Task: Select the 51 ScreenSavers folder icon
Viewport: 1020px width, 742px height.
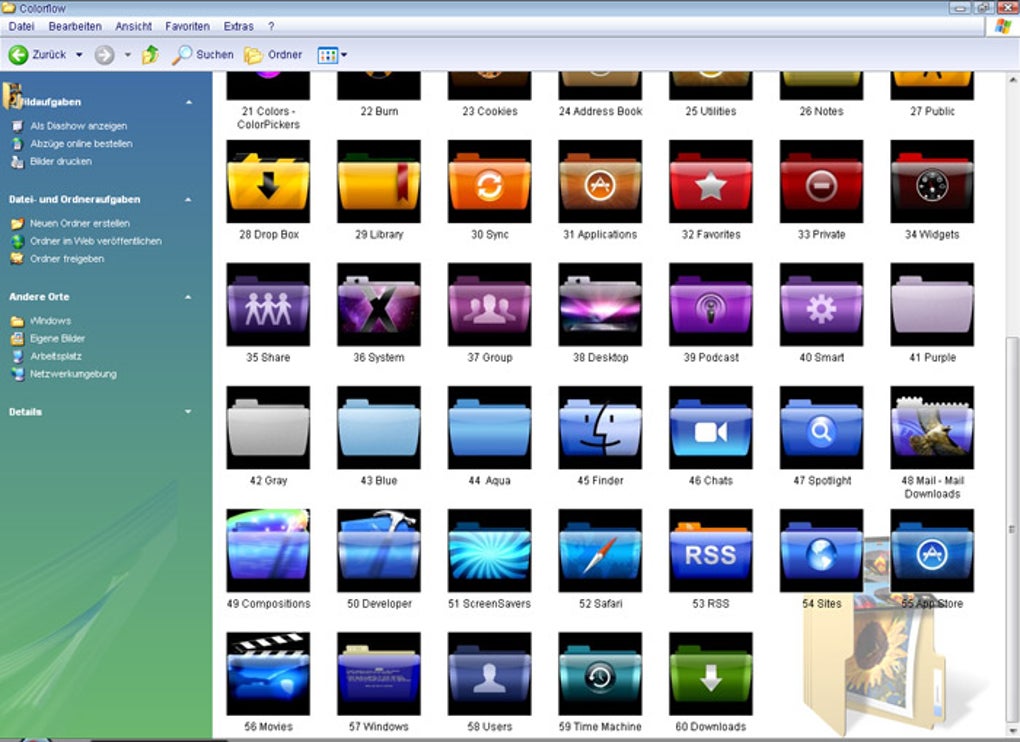Action: click(x=489, y=550)
